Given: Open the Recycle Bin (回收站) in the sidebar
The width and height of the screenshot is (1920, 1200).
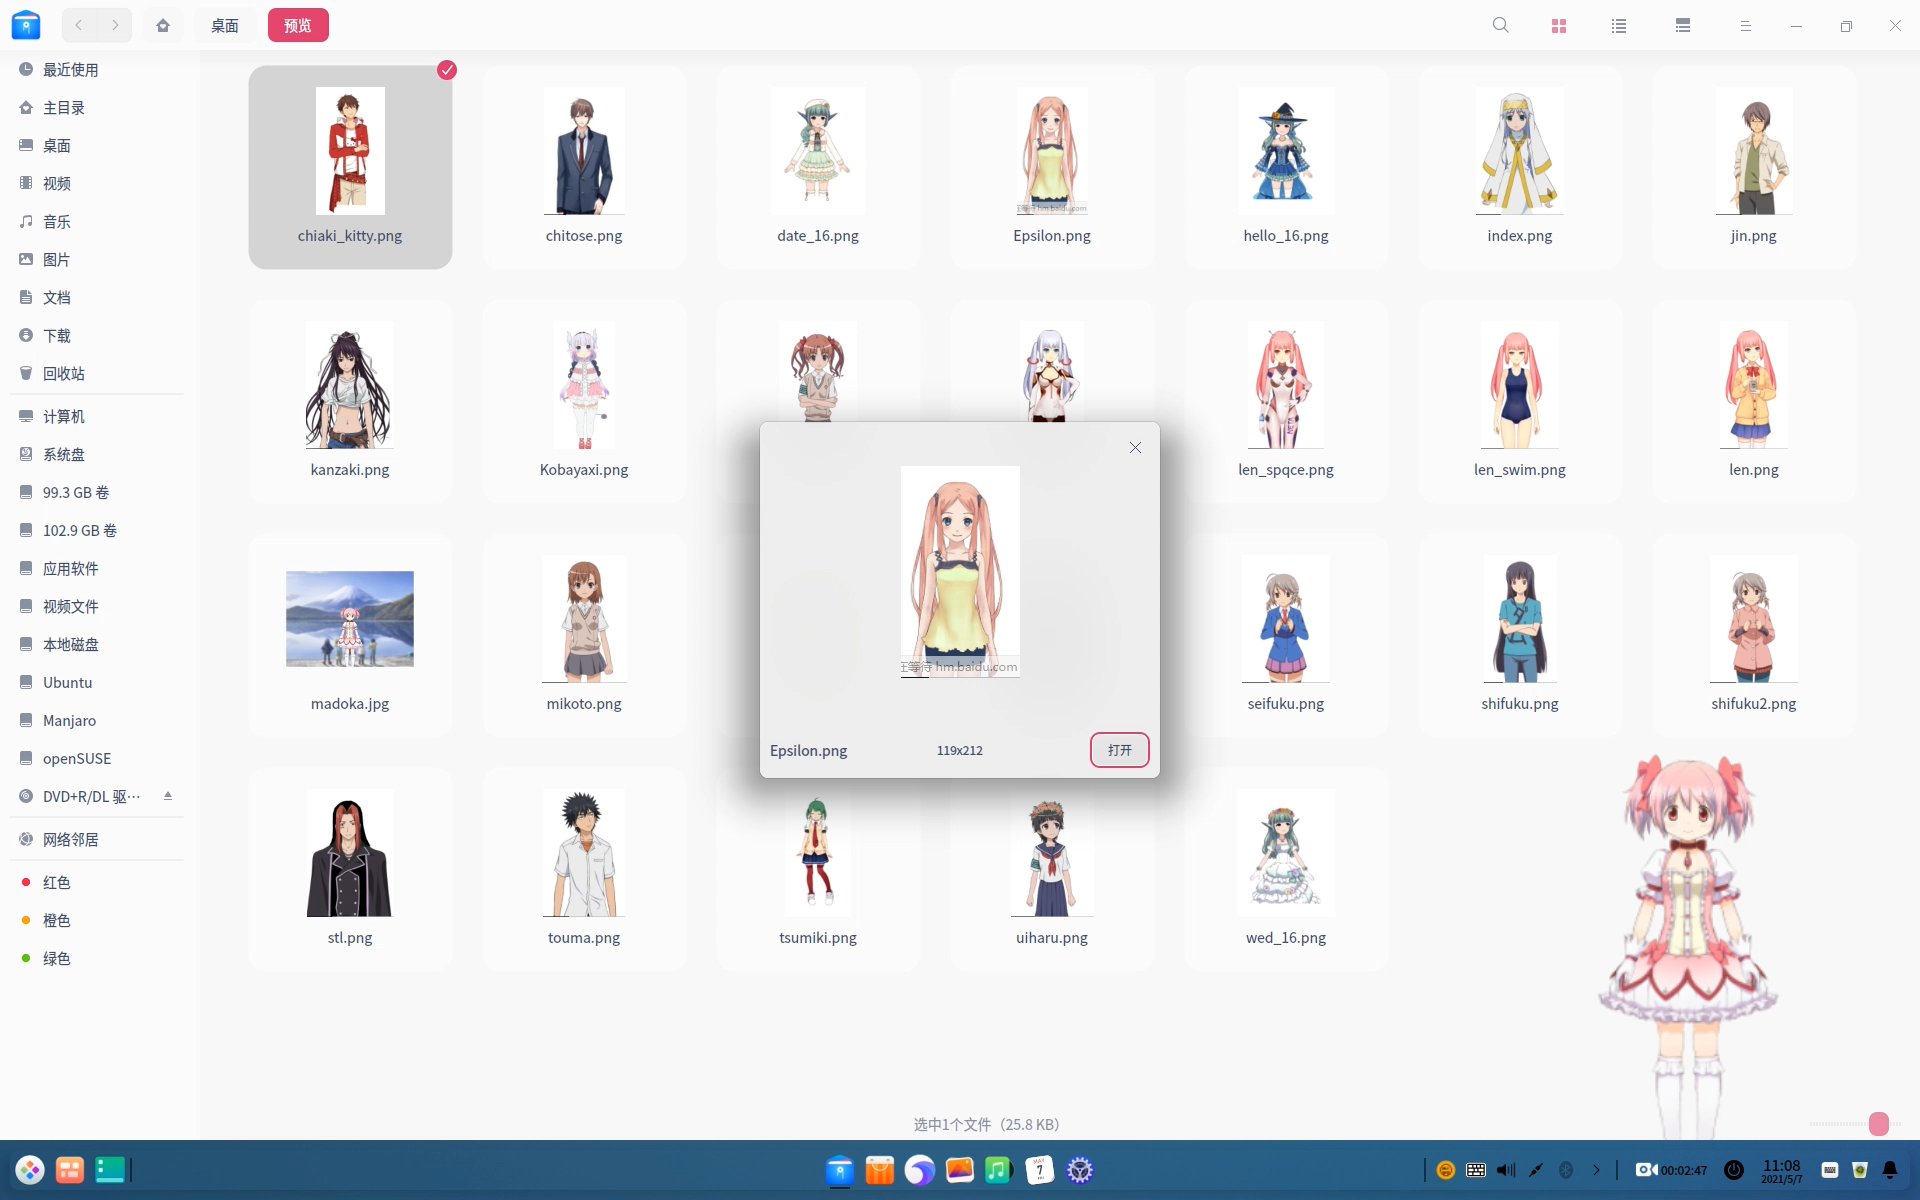Looking at the screenshot, I should (x=64, y=373).
